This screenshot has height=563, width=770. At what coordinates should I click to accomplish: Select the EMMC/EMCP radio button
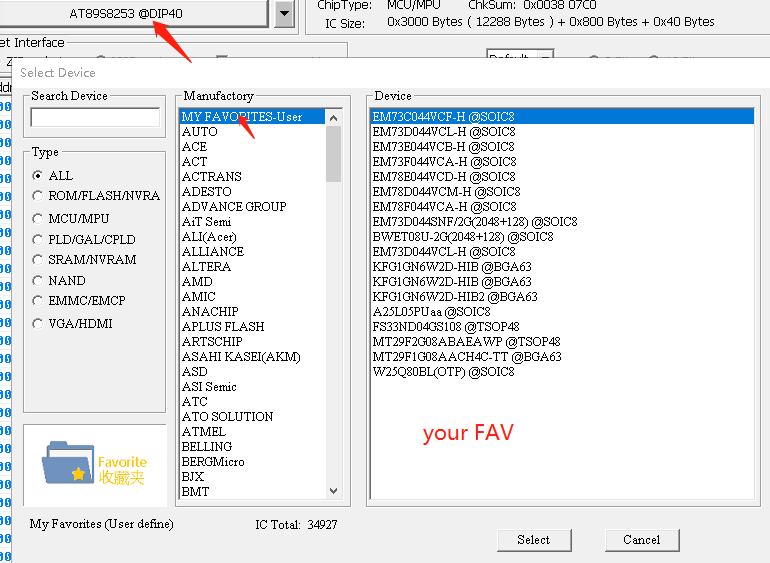click(x=38, y=301)
